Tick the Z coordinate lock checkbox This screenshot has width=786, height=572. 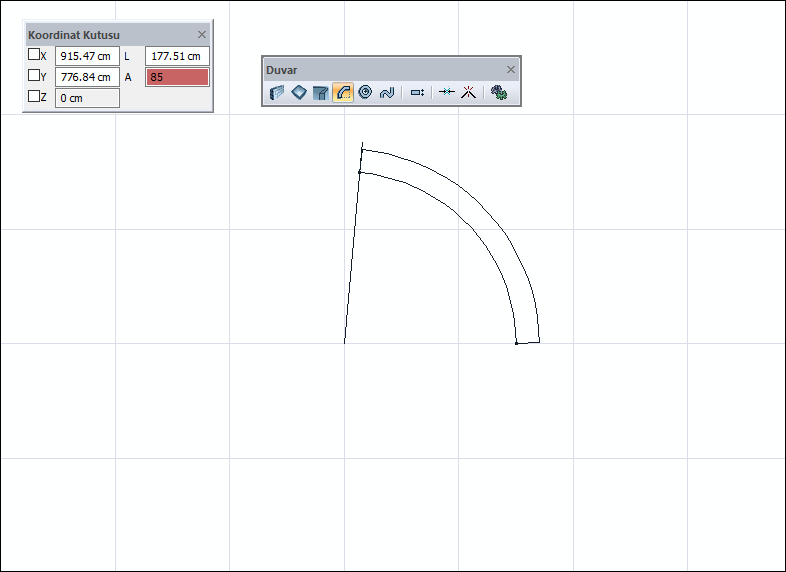tap(34, 97)
